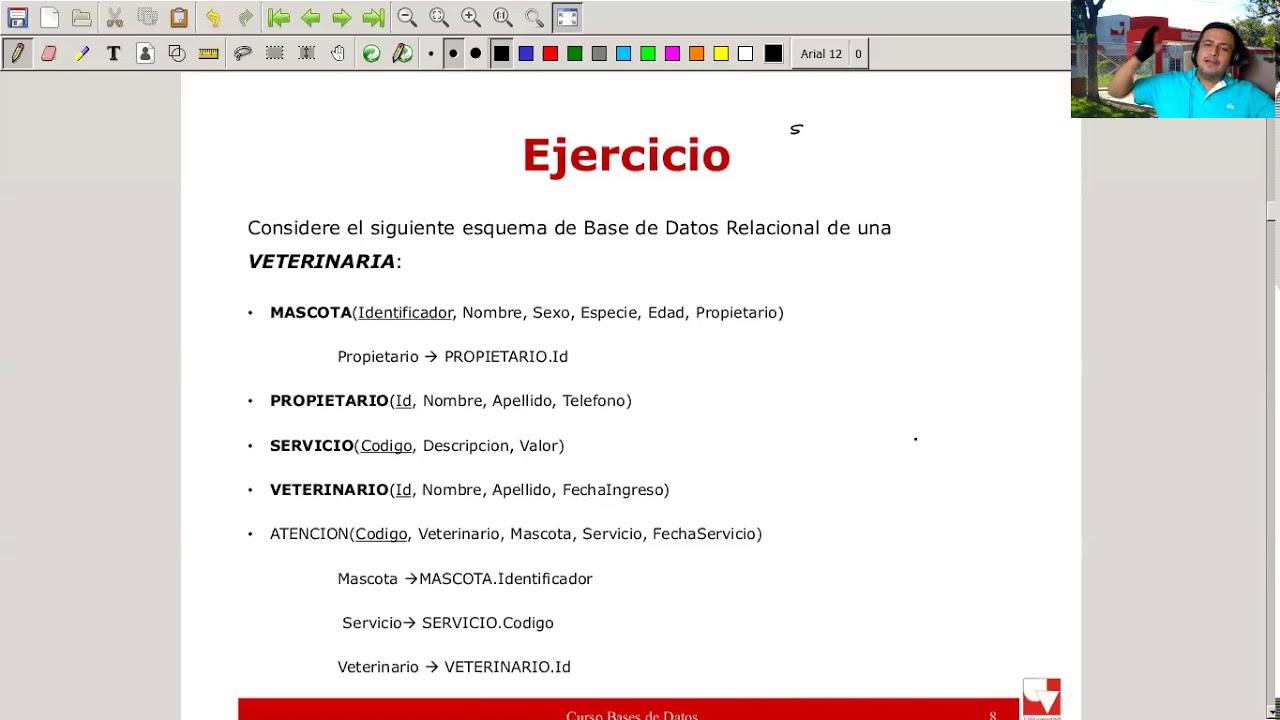Pick the blue color swatch
Image resolution: width=1280 pixels, height=720 pixels.
526,54
